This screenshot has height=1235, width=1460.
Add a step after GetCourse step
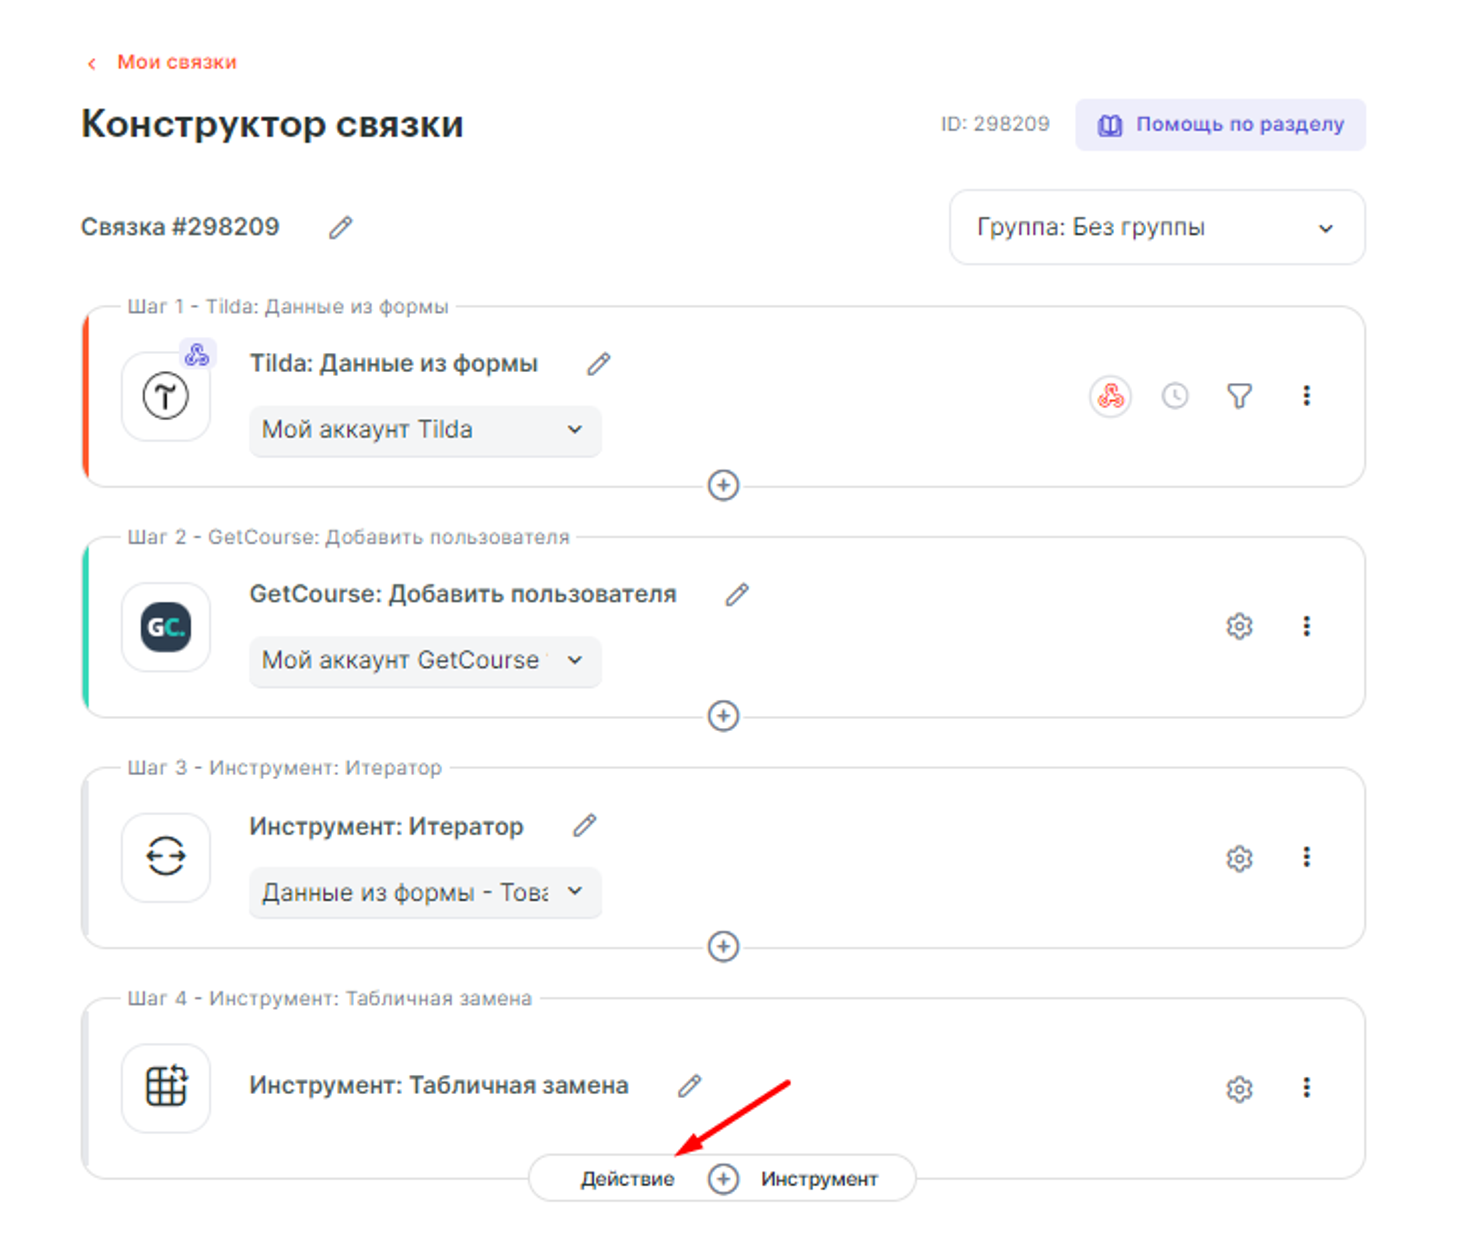[x=723, y=716]
